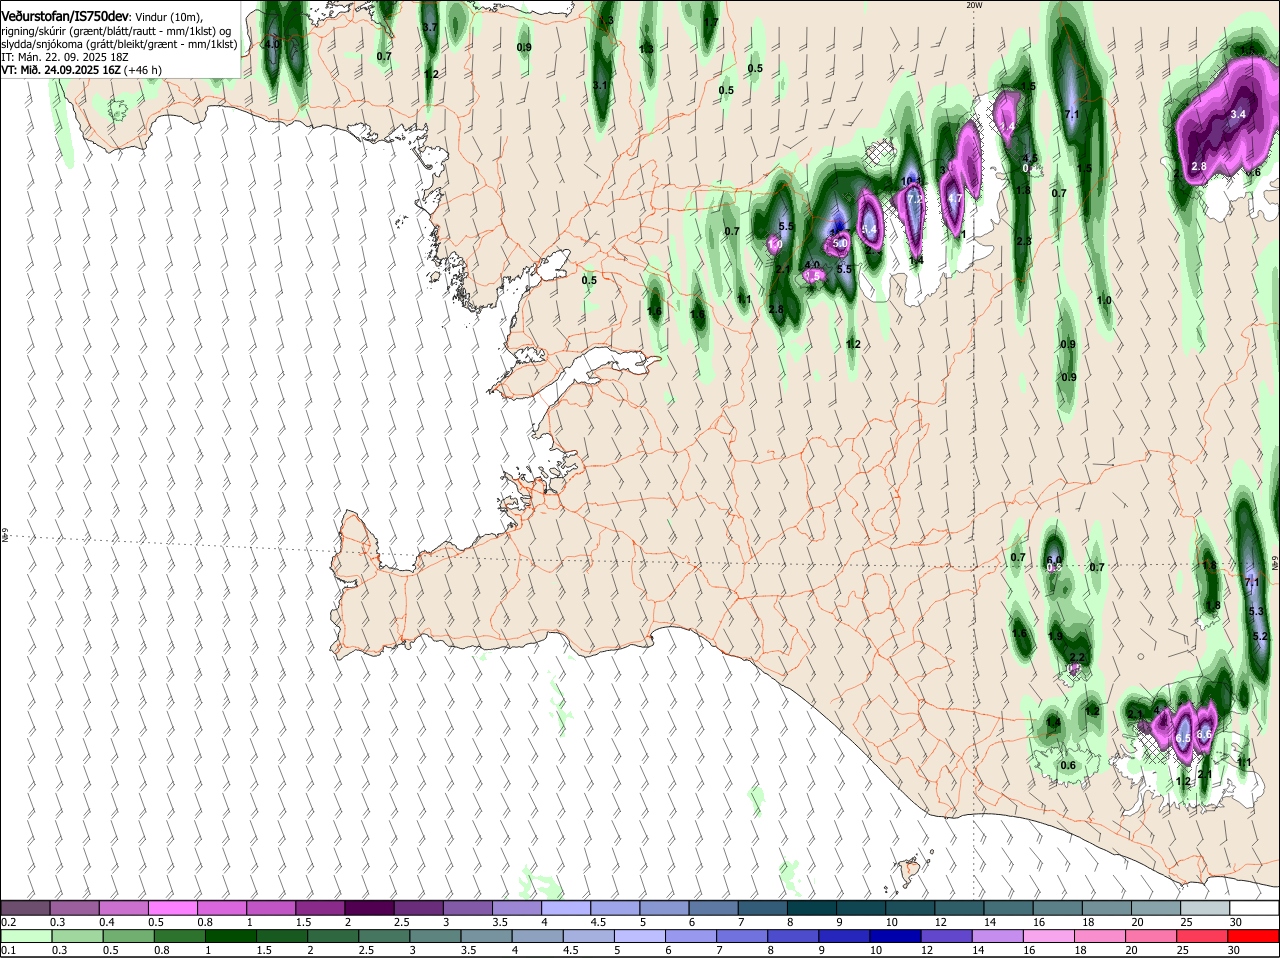This screenshot has width=1280, height=958.
Task: Pick the light pink 16 swatch in lower scale
Action: tap(1050, 936)
